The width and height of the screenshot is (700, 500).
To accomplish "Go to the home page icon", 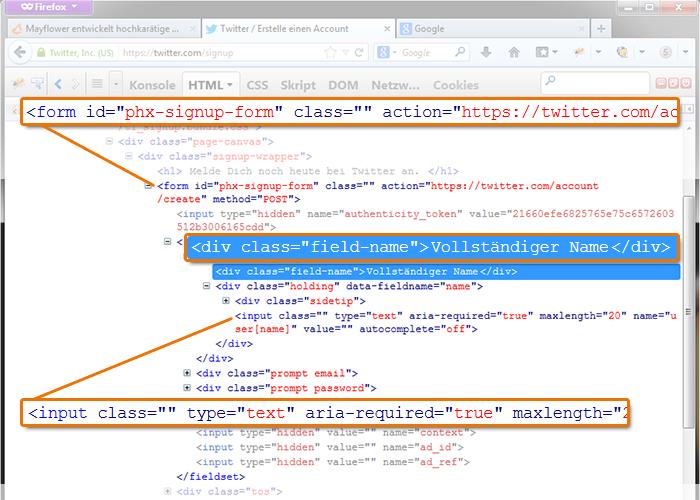I will click(x=514, y=53).
